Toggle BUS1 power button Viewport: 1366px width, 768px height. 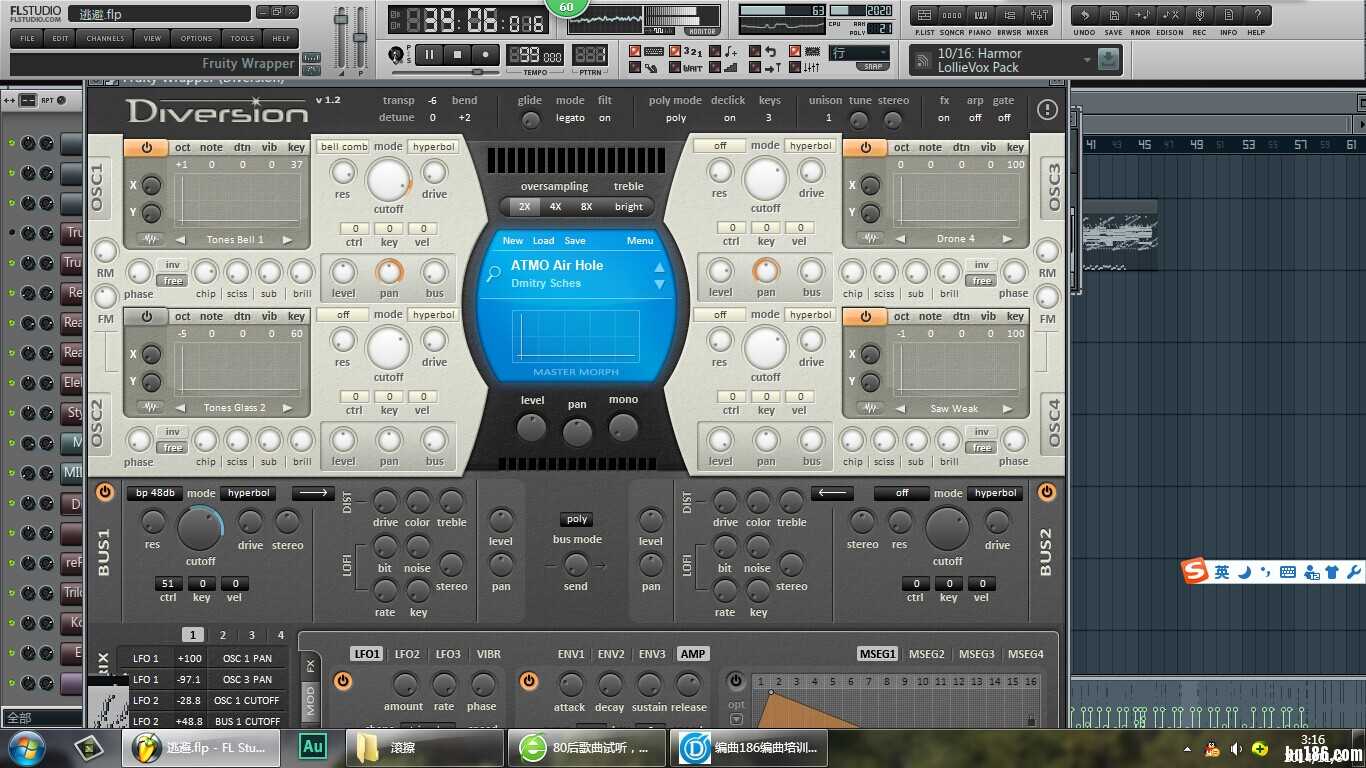(105, 492)
